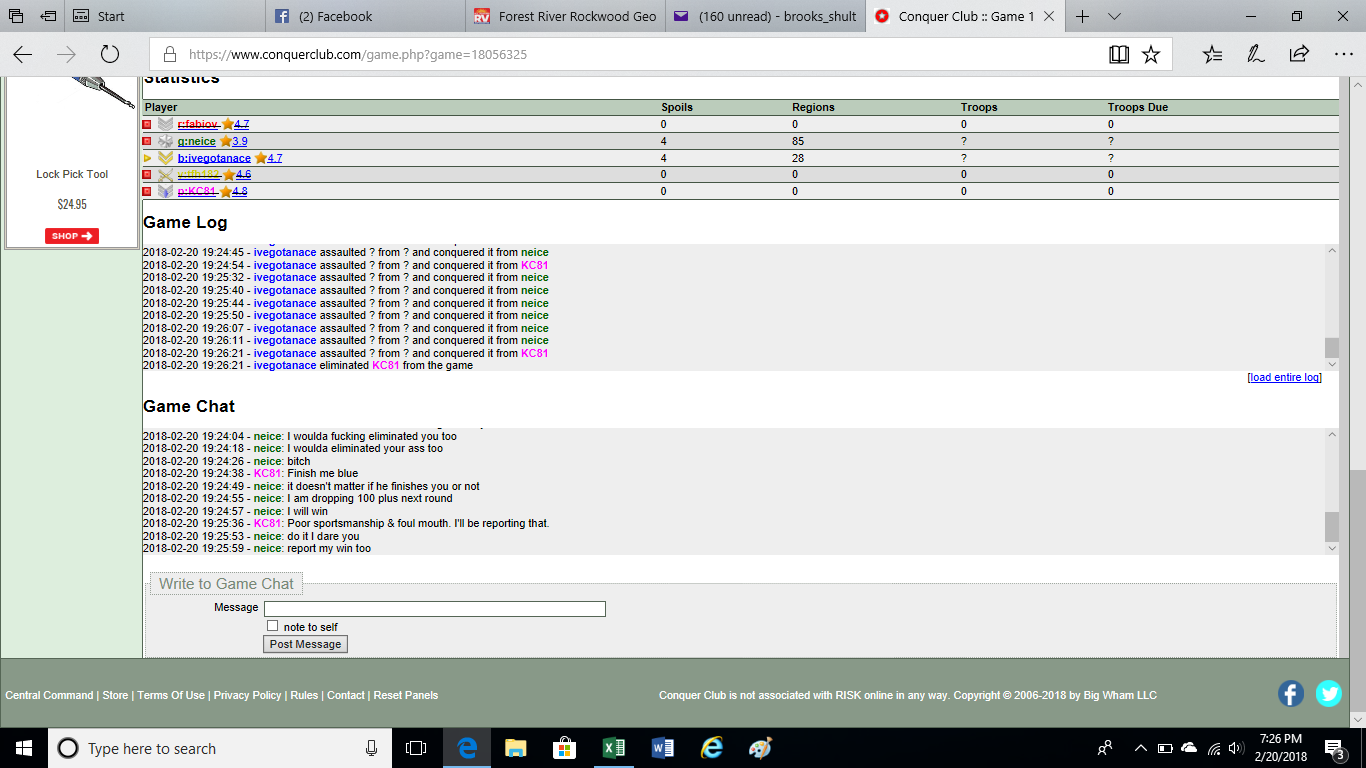
Task: Switch to the Facebook tab
Action: [365, 16]
